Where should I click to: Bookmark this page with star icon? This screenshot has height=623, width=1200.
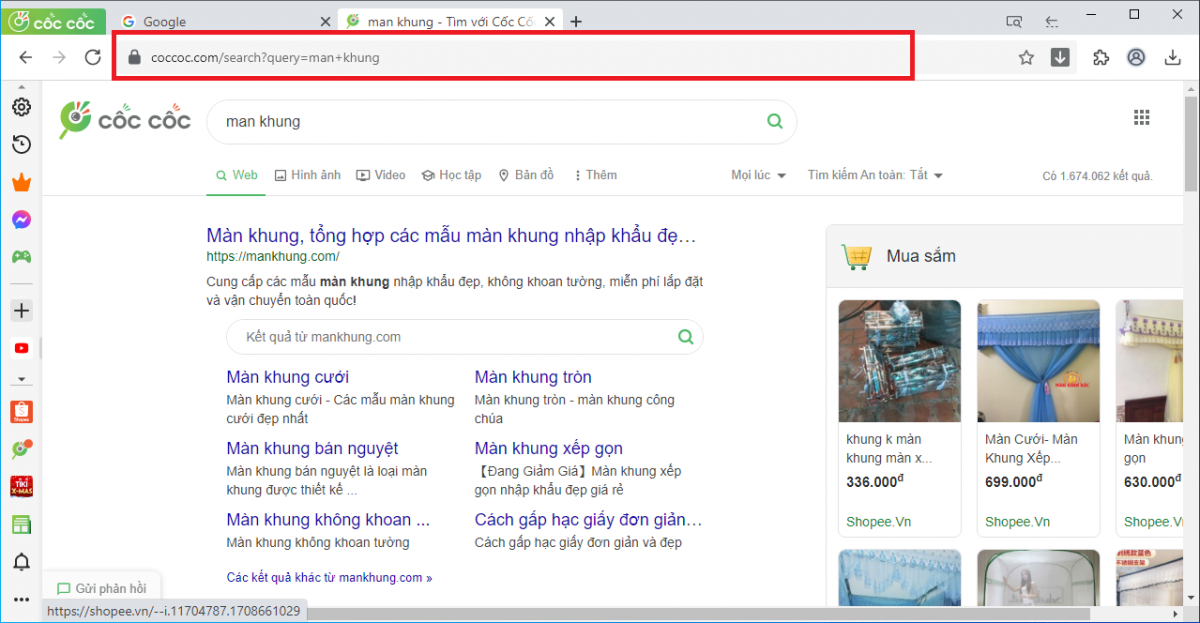coord(1026,58)
